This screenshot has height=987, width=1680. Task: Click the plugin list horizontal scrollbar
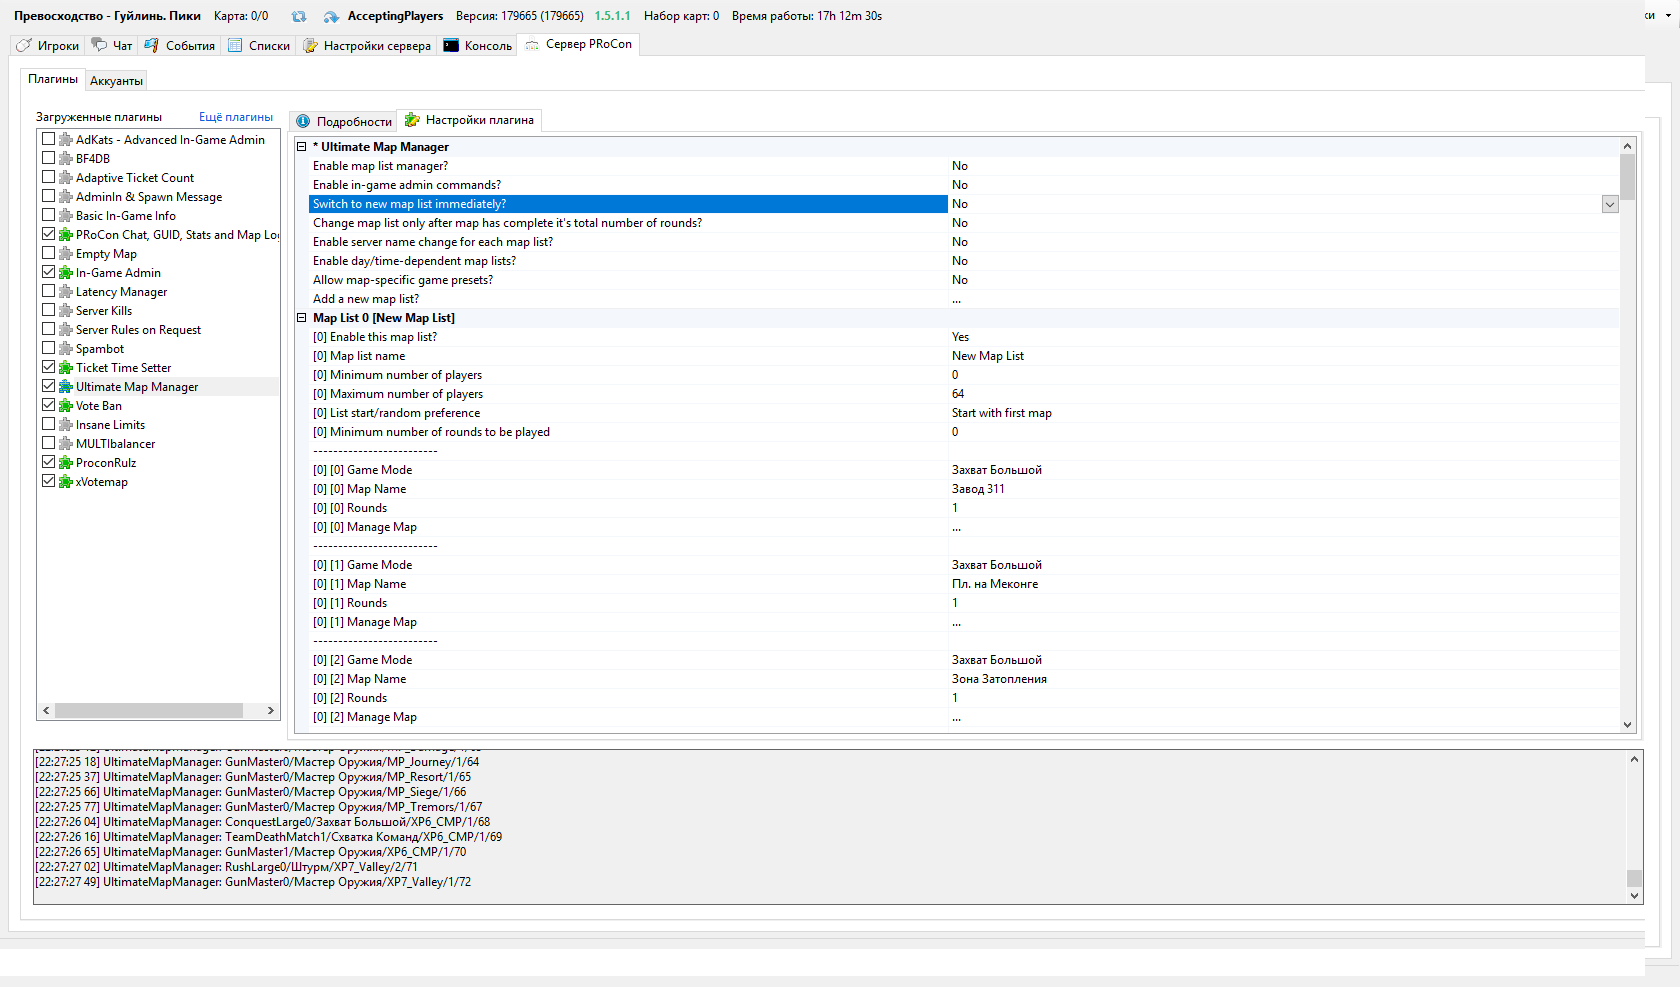click(148, 710)
